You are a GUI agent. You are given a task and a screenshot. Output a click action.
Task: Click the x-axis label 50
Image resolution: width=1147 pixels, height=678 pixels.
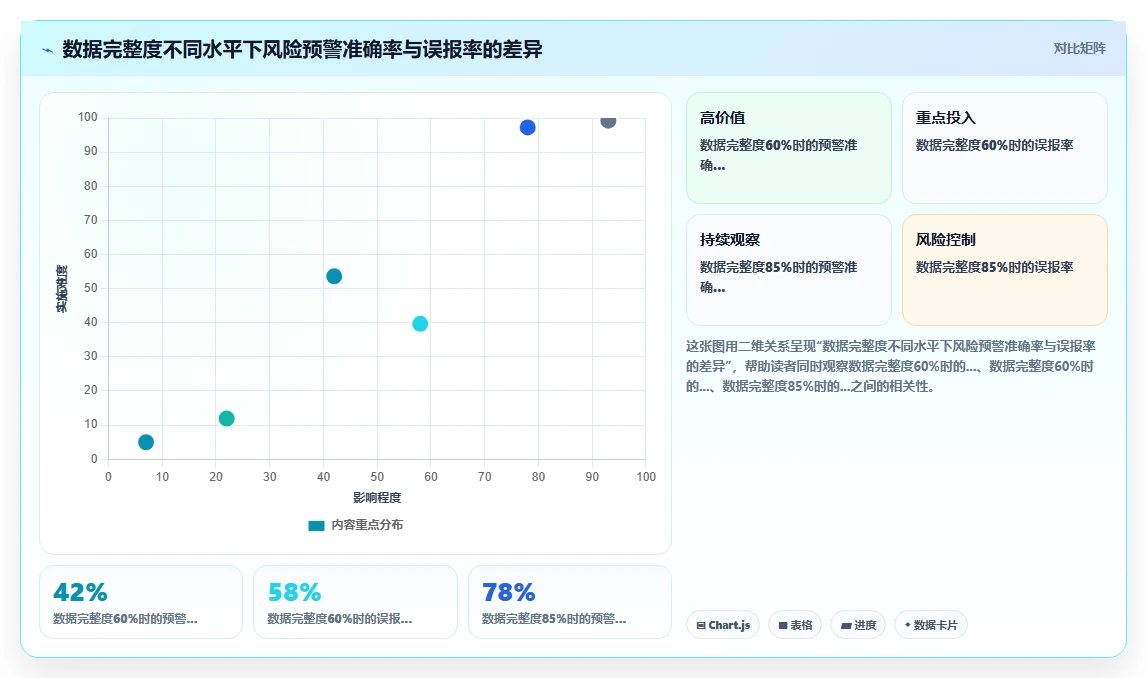(377, 477)
